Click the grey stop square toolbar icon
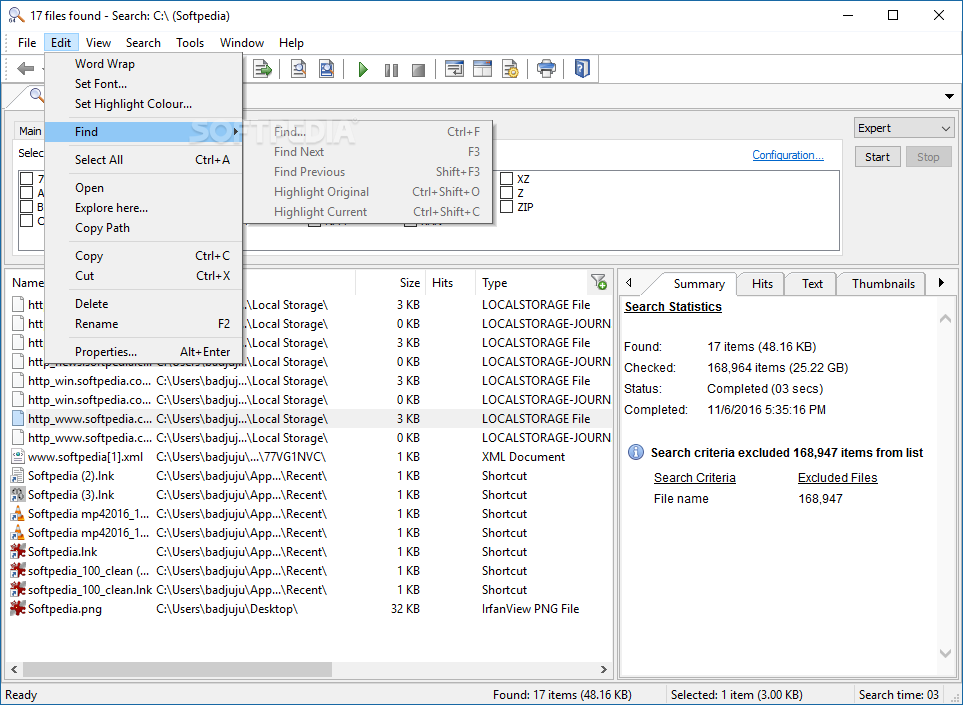The height and width of the screenshot is (705, 963). click(x=418, y=70)
